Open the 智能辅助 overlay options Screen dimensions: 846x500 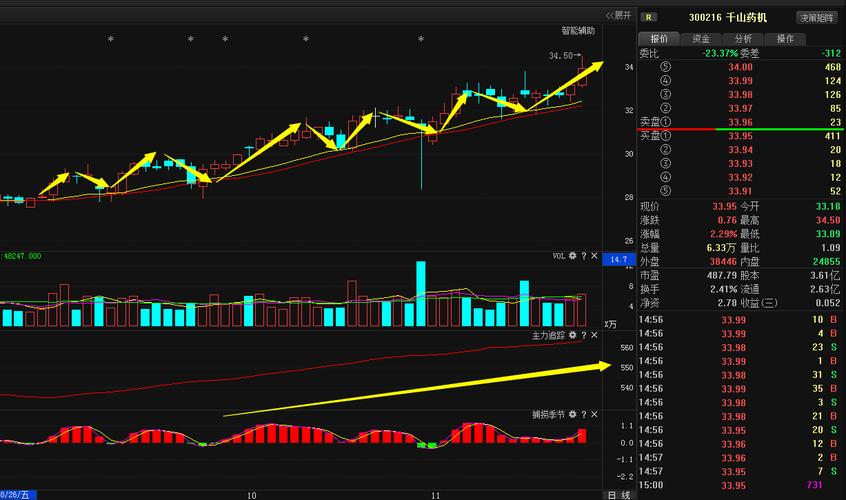pyautogui.click(x=578, y=31)
